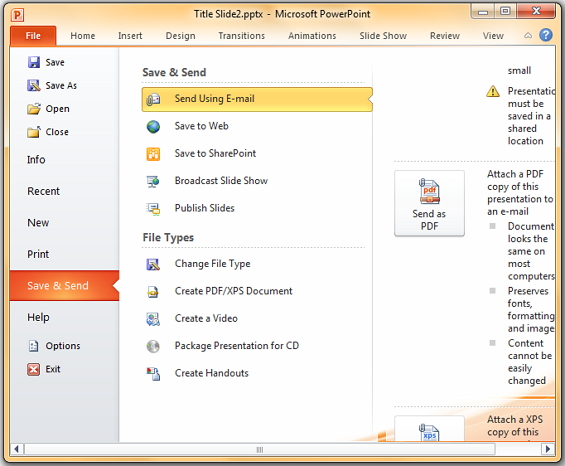Image resolution: width=565 pixels, height=466 pixels.
Task: Open the Slide Show tab
Action: point(383,36)
